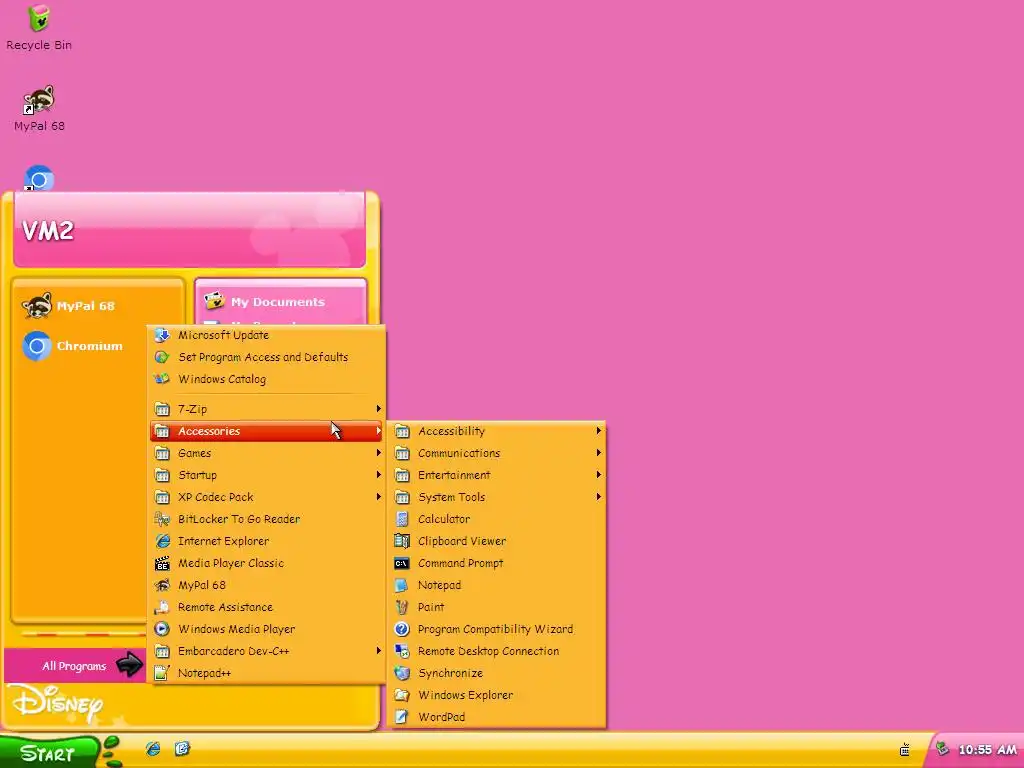This screenshot has height=768, width=1024.
Task: Expand the Accessibility submenu
Action: point(496,431)
